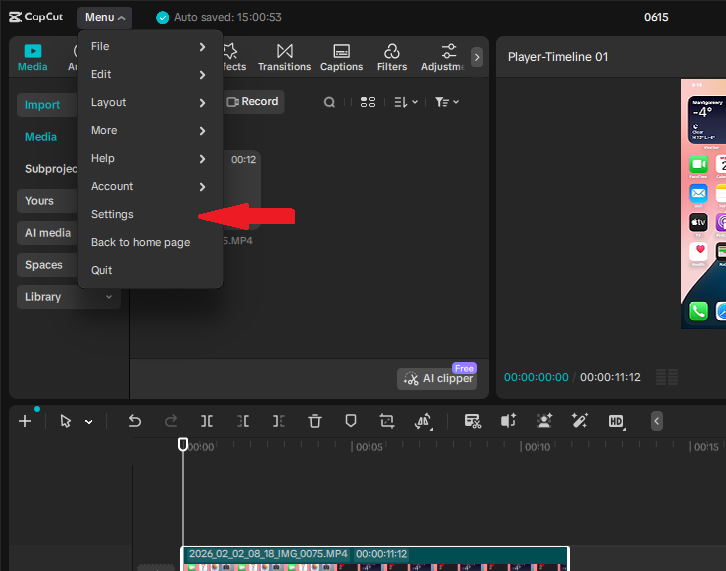The height and width of the screenshot is (571, 726).
Task: Open the transcript-based editing tool
Action: (x=473, y=421)
